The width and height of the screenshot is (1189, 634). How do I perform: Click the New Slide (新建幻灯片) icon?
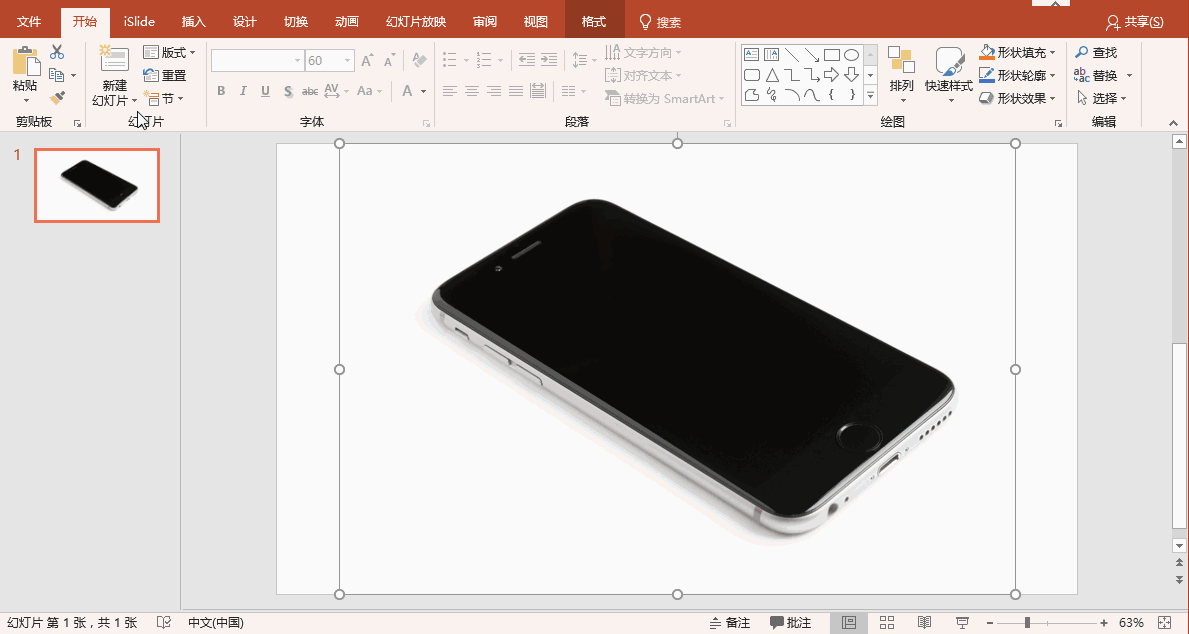click(115, 59)
